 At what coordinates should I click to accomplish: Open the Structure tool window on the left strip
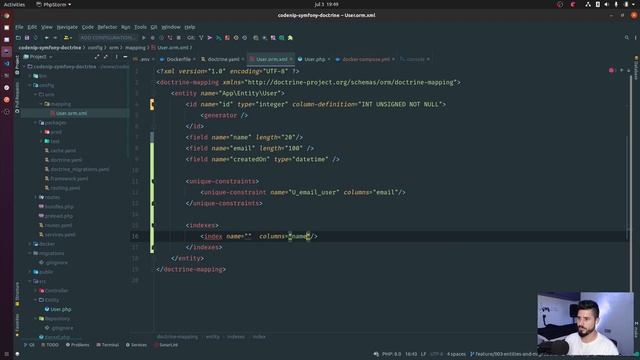pyautogui.click(x=17, y=293)
